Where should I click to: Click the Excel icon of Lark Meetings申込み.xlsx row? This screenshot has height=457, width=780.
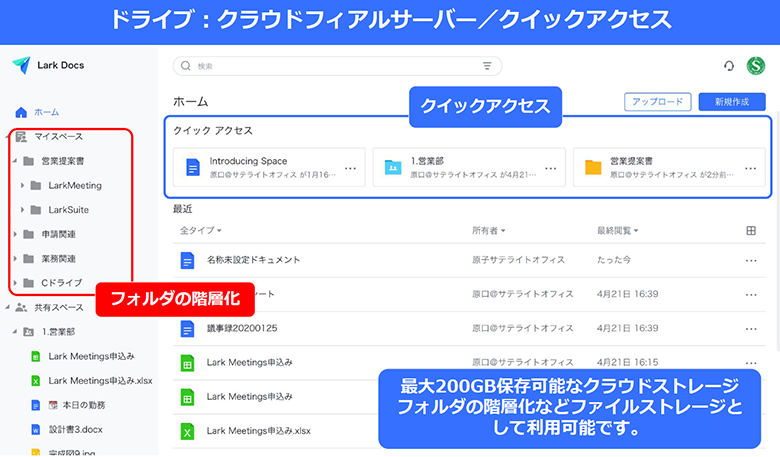click(x=188, y=431)
